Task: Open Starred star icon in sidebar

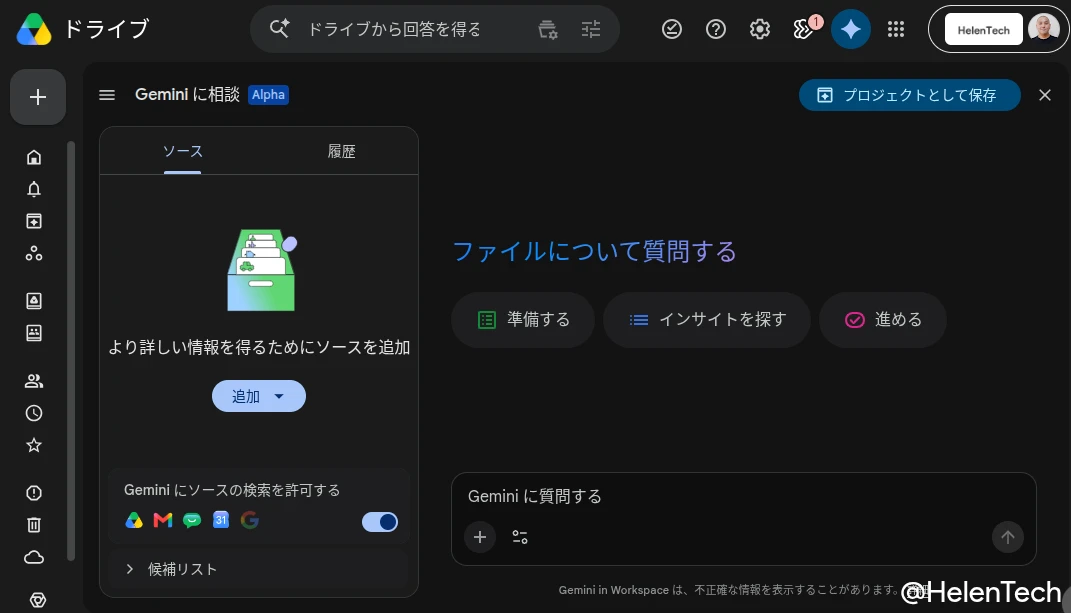Action: (x=34, y=446)
